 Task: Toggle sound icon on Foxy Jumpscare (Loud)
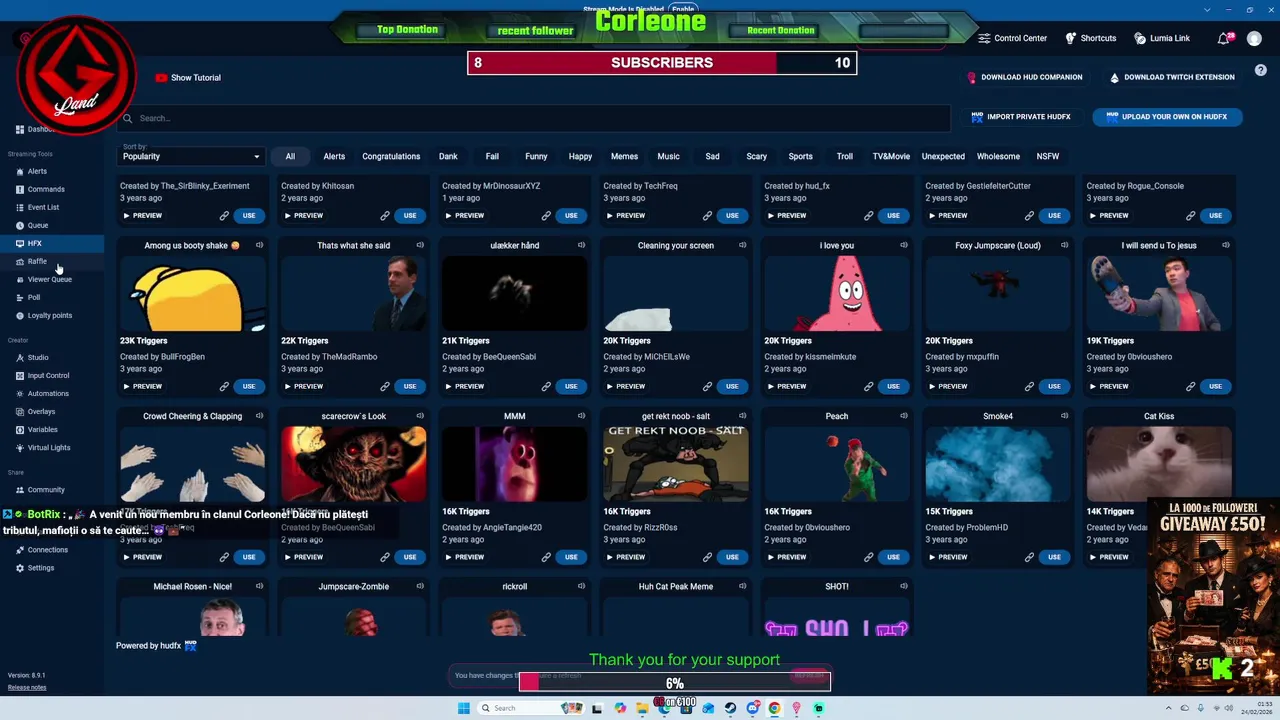coord(1064,245)
